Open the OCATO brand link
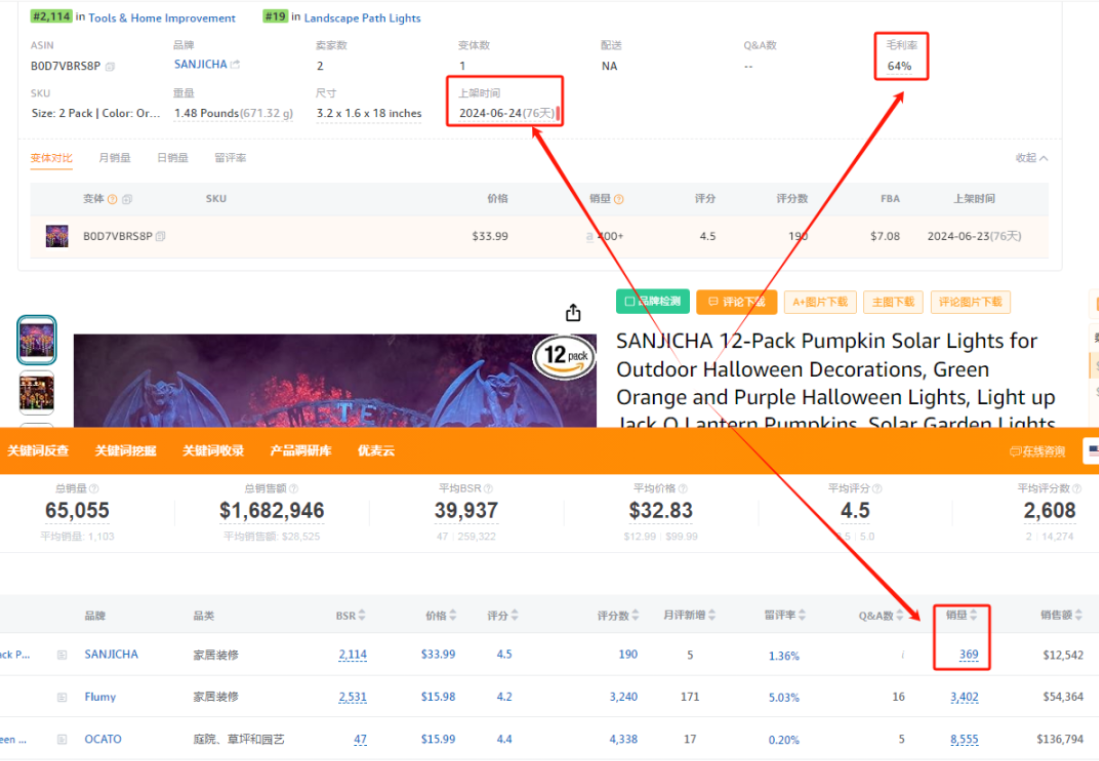 coord(103,739)
